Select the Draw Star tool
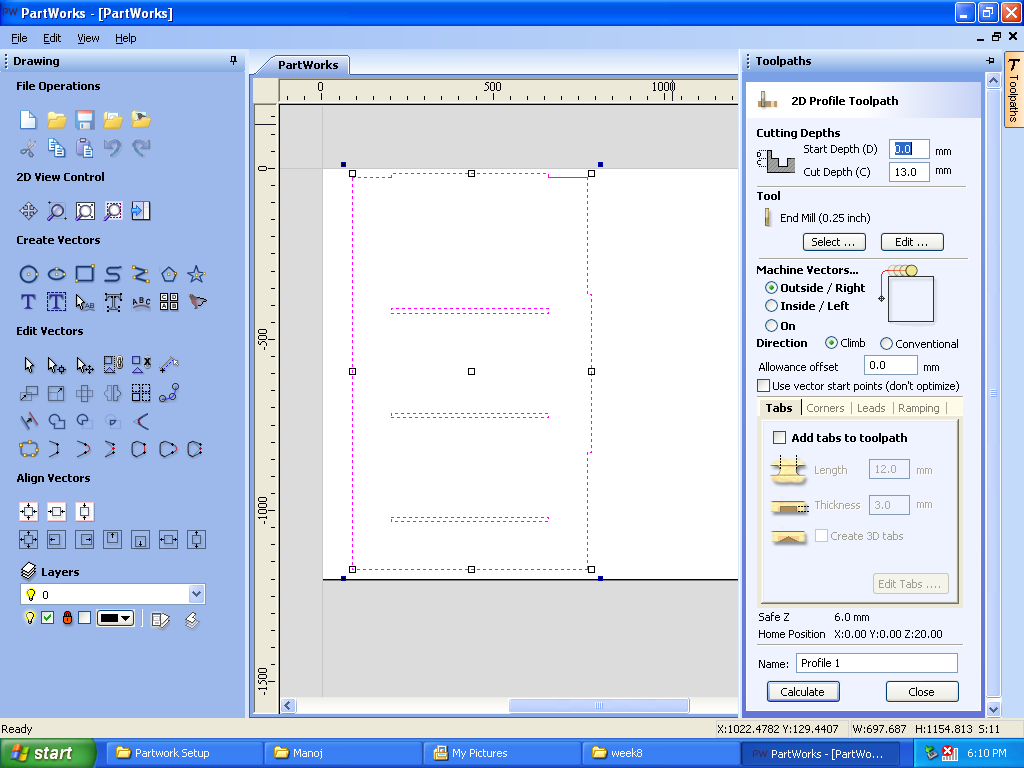Screen dimensions: 1024x768 pyautogui.click(x=197, y=274)
